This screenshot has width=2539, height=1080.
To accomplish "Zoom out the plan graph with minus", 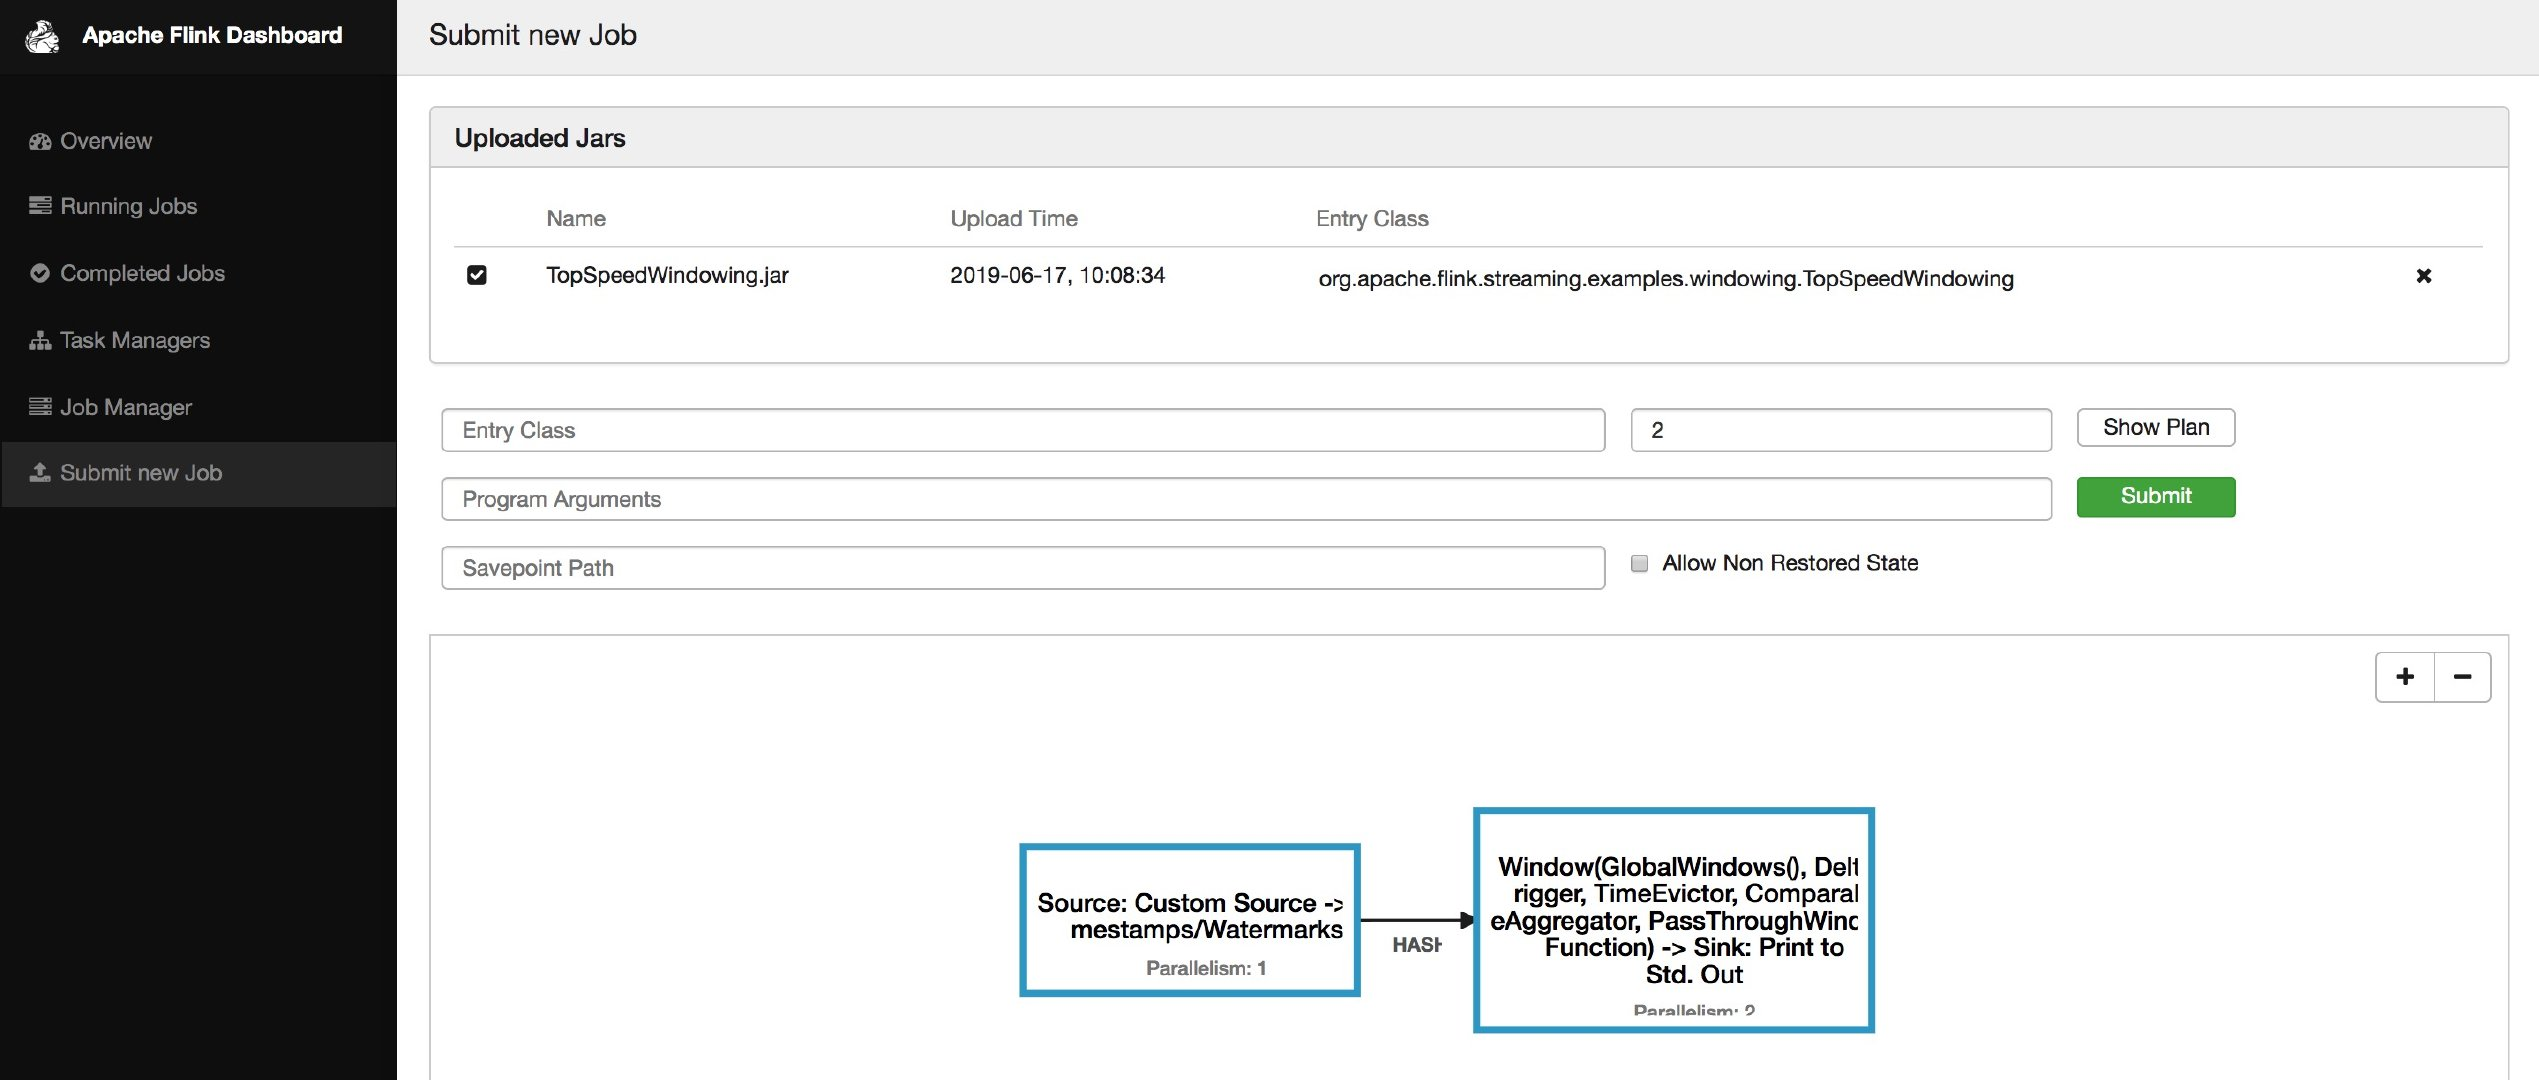I will tap(2462, 677).
